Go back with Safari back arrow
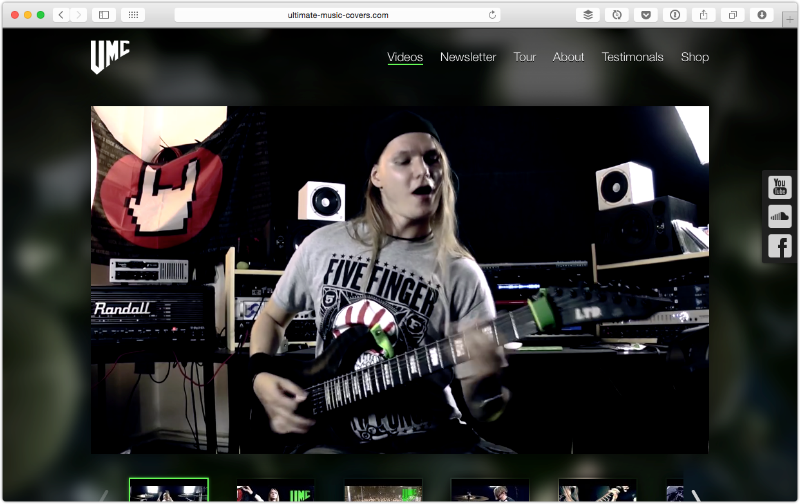The height and width of the screenshot is (504, 800). (x=61, y=15)
